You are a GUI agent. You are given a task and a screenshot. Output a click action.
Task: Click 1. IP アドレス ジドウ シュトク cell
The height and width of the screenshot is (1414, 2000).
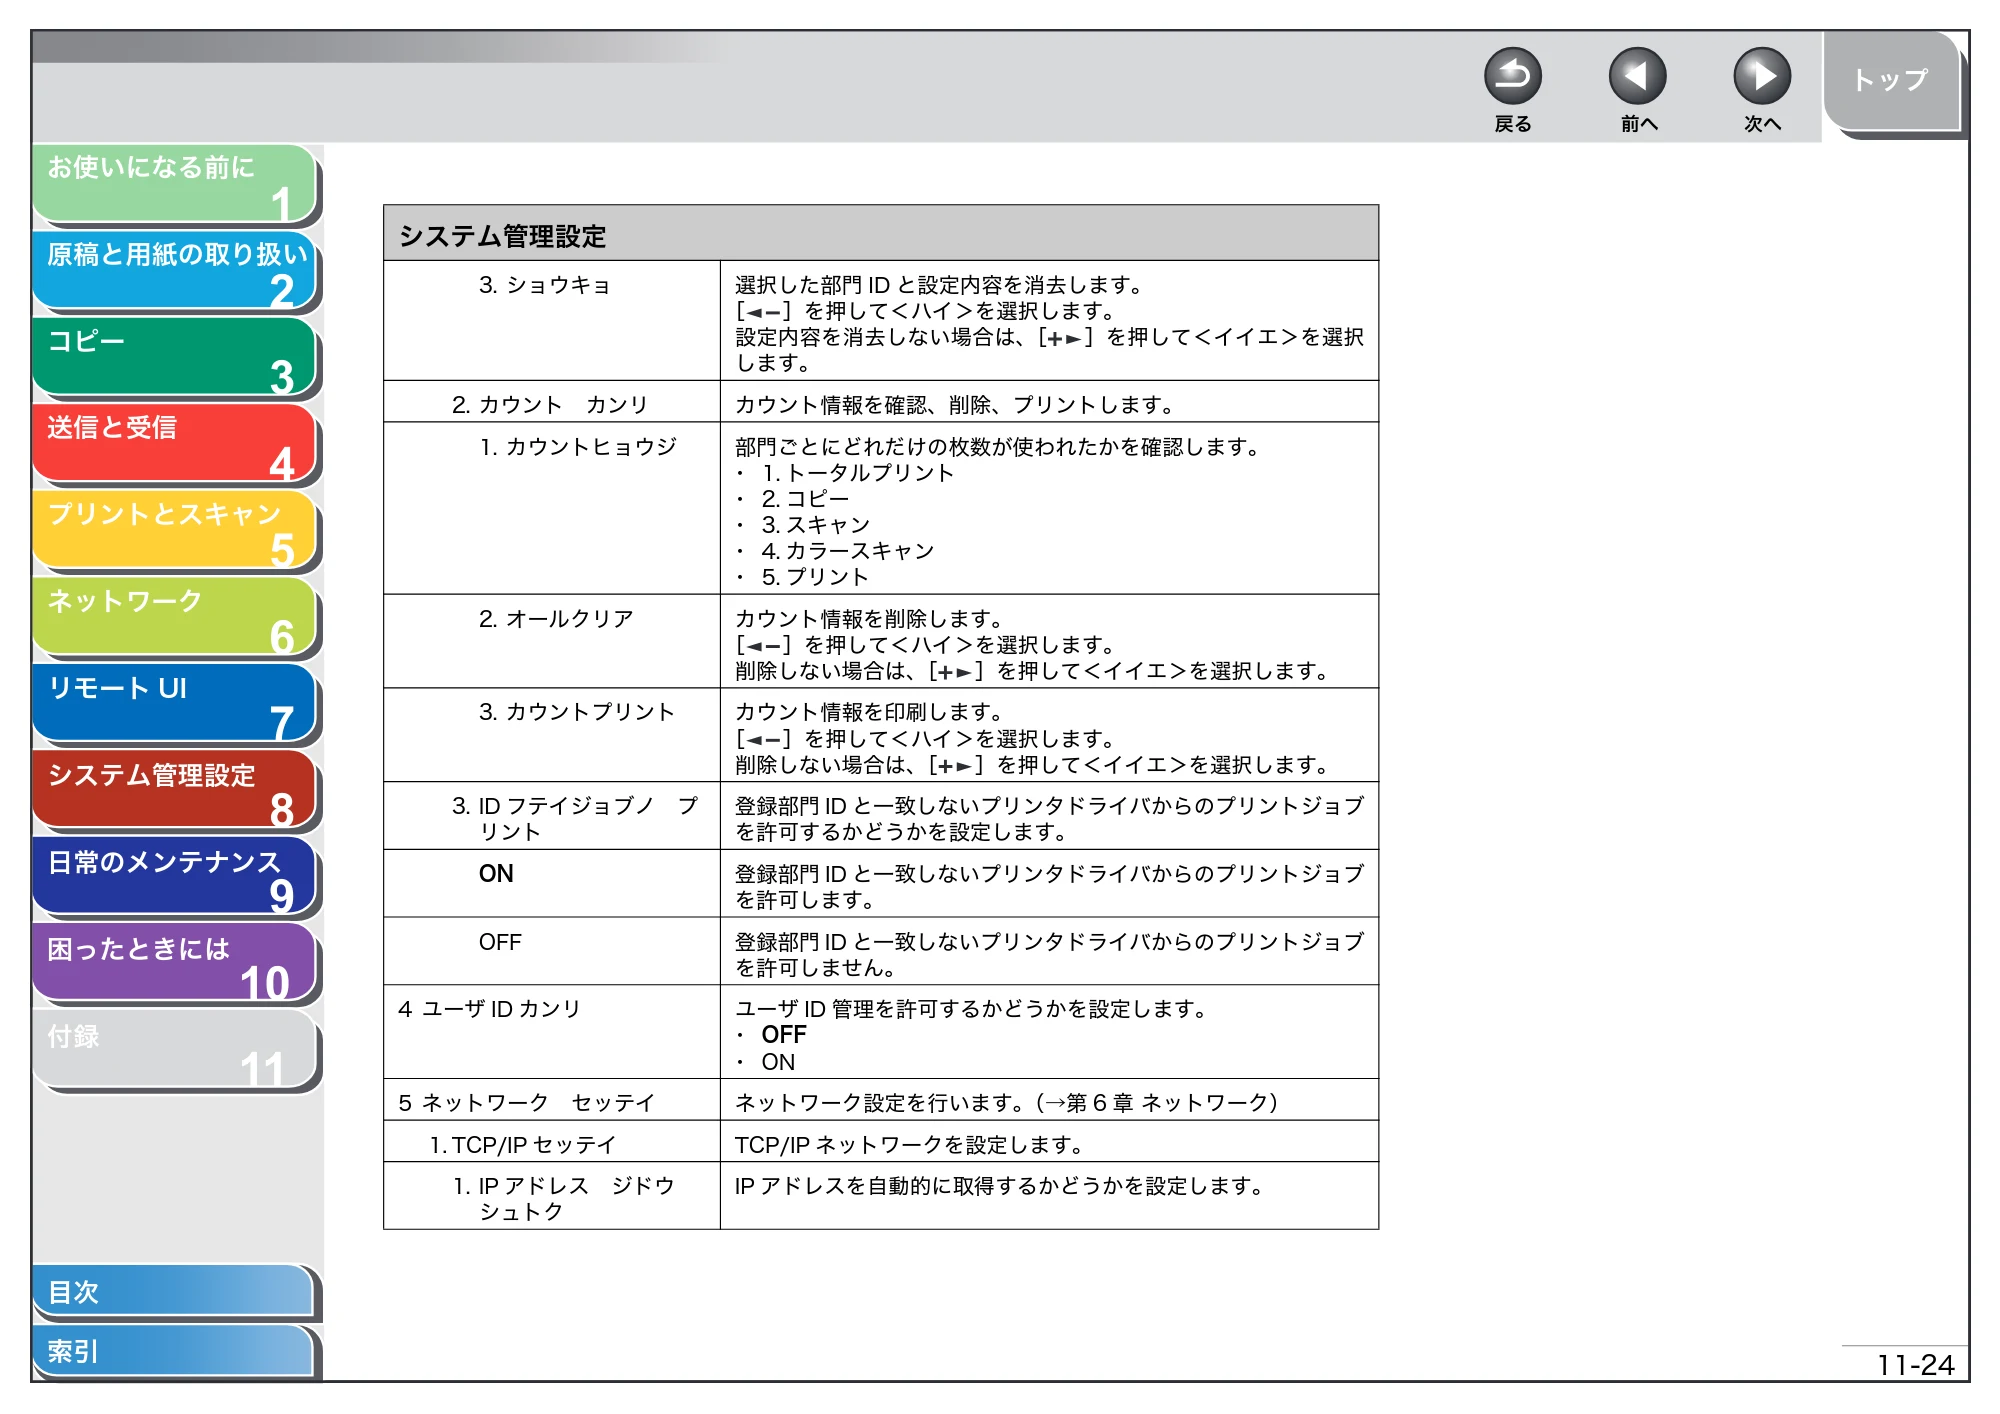(552, 1196)
